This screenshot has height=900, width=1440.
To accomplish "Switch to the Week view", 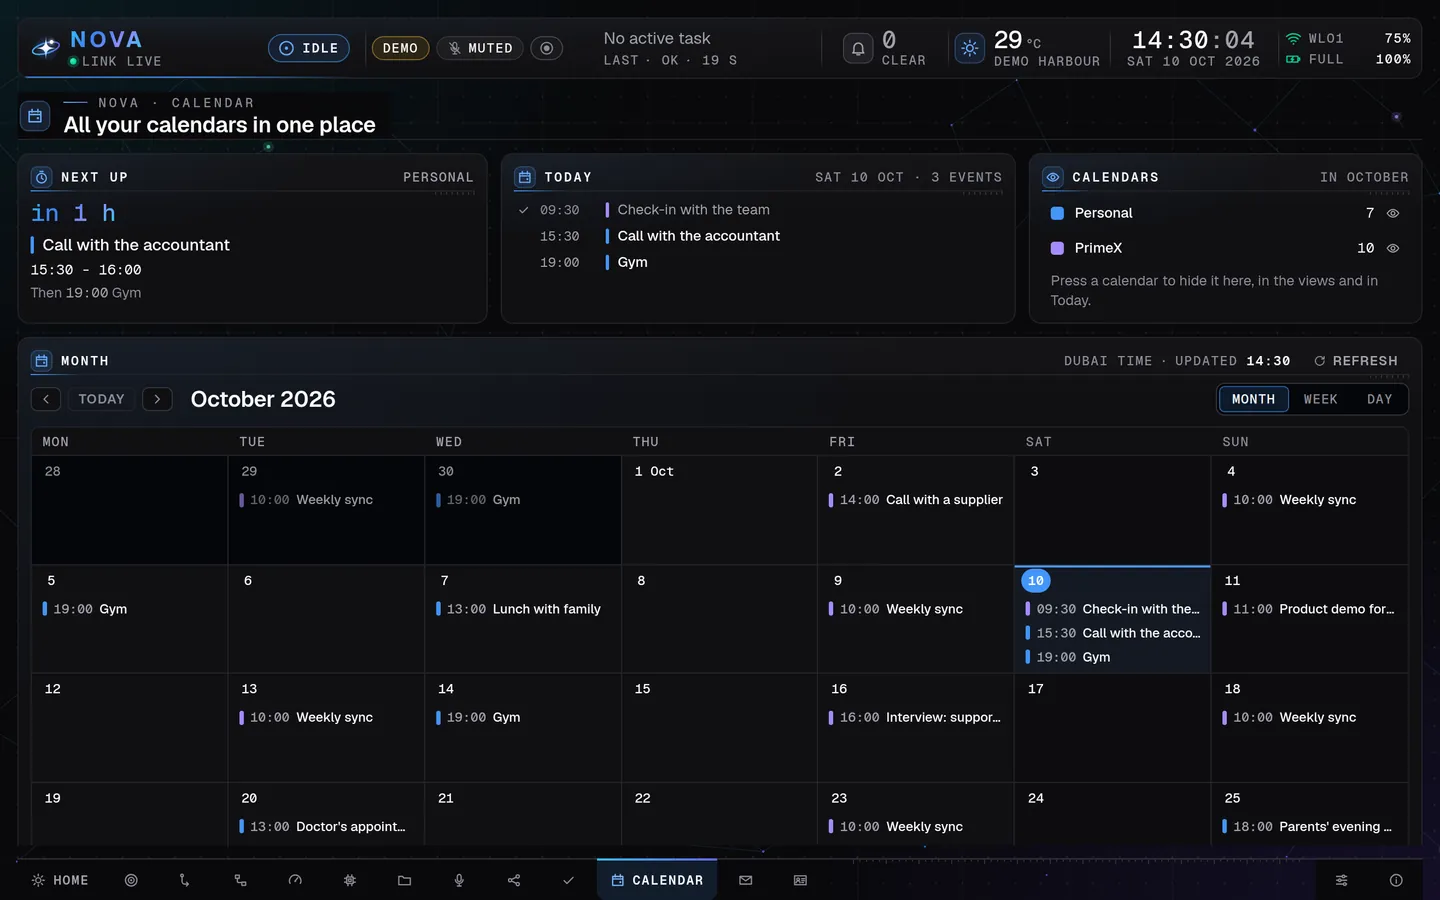I will [x=1320, y=399].
